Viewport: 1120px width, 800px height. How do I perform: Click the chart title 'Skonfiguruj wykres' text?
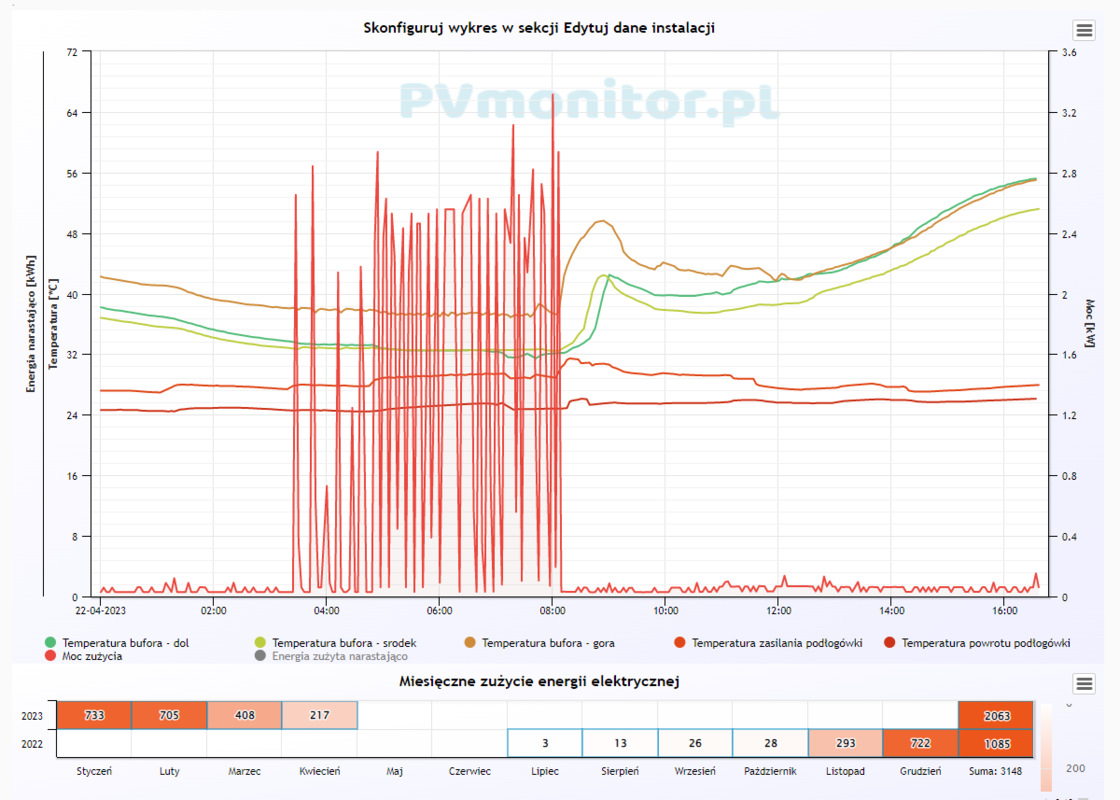538,28
